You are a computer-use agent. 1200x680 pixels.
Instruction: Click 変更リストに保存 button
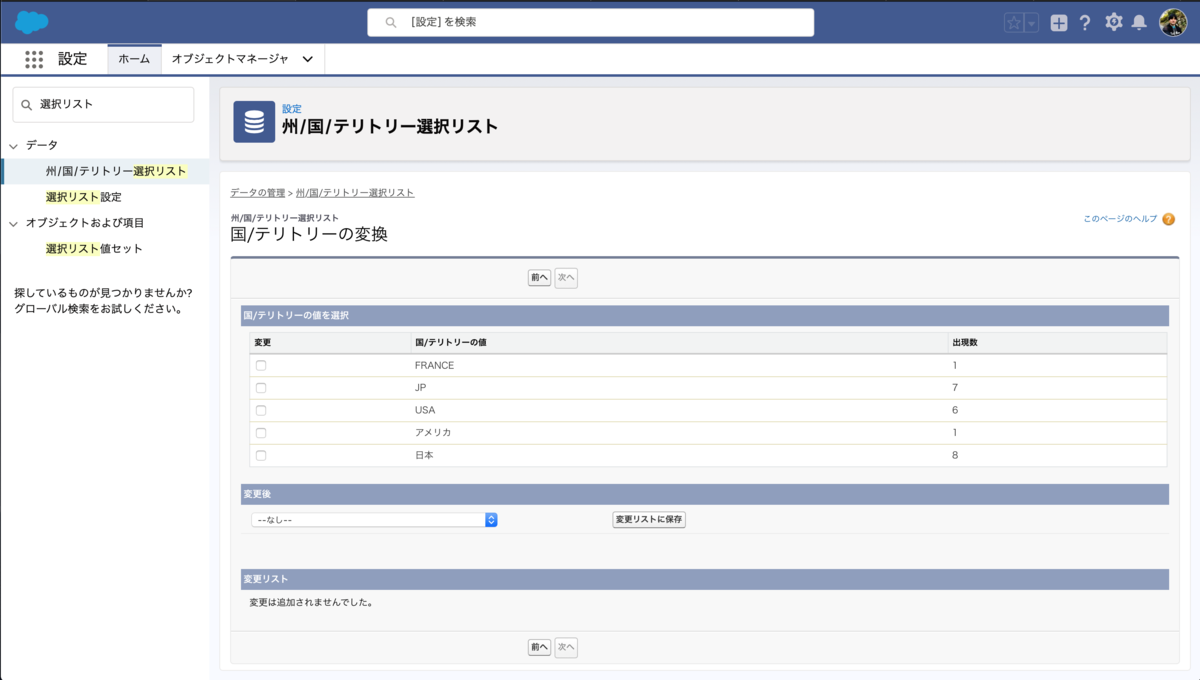(649, 520)
